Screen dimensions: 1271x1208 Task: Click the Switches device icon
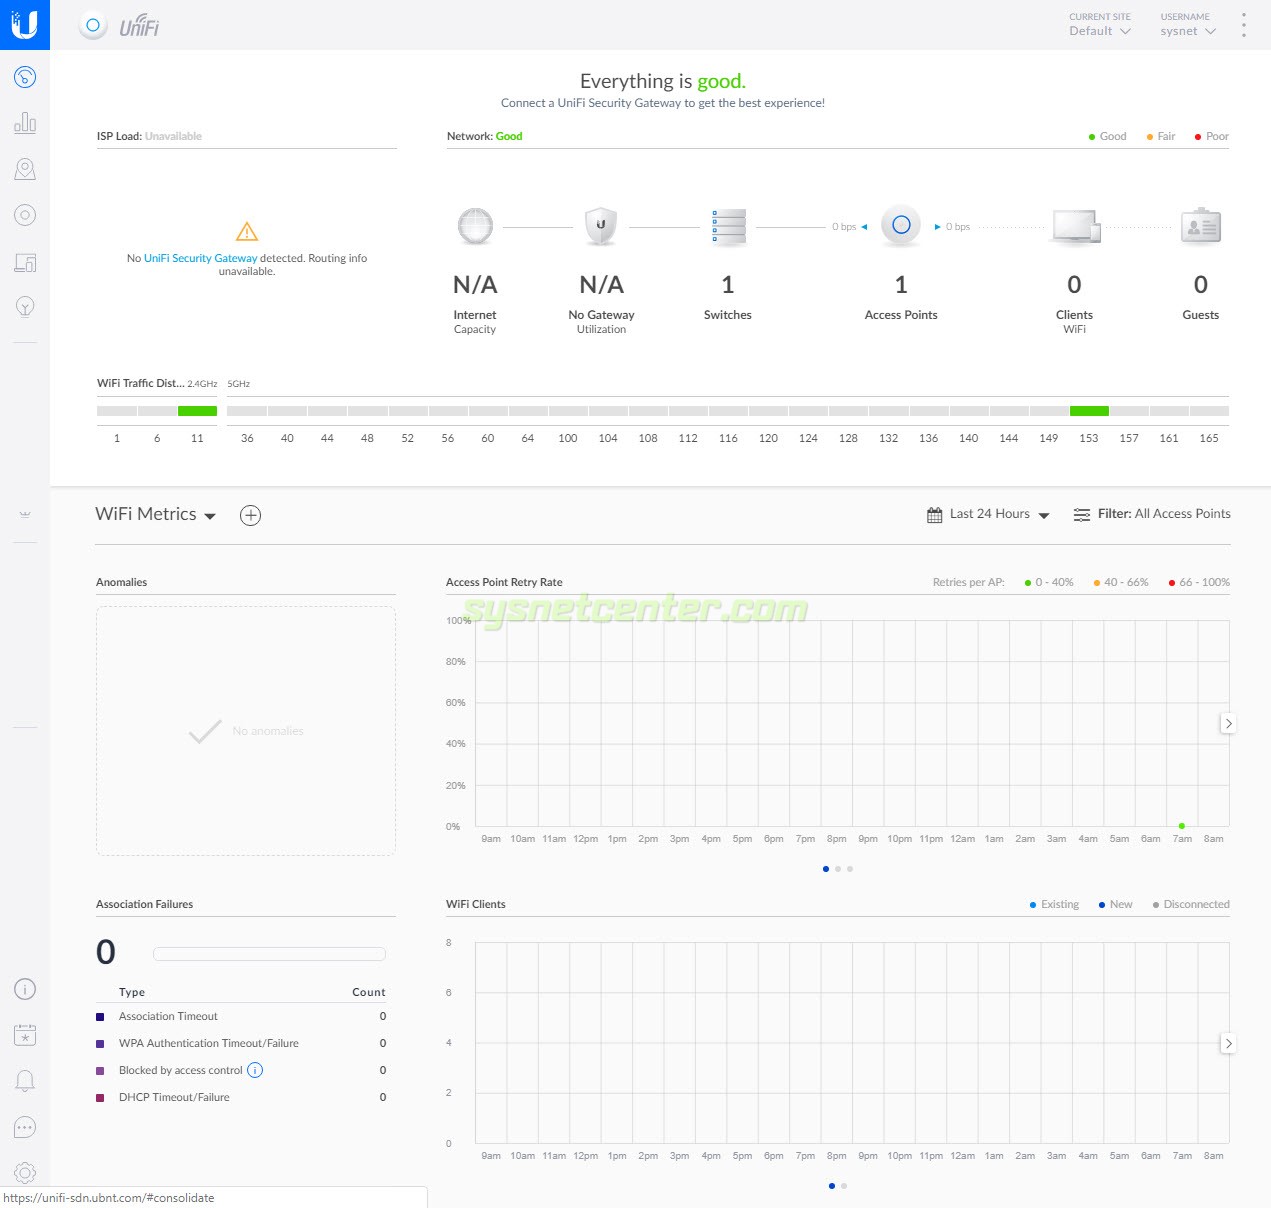click(728, 227)
